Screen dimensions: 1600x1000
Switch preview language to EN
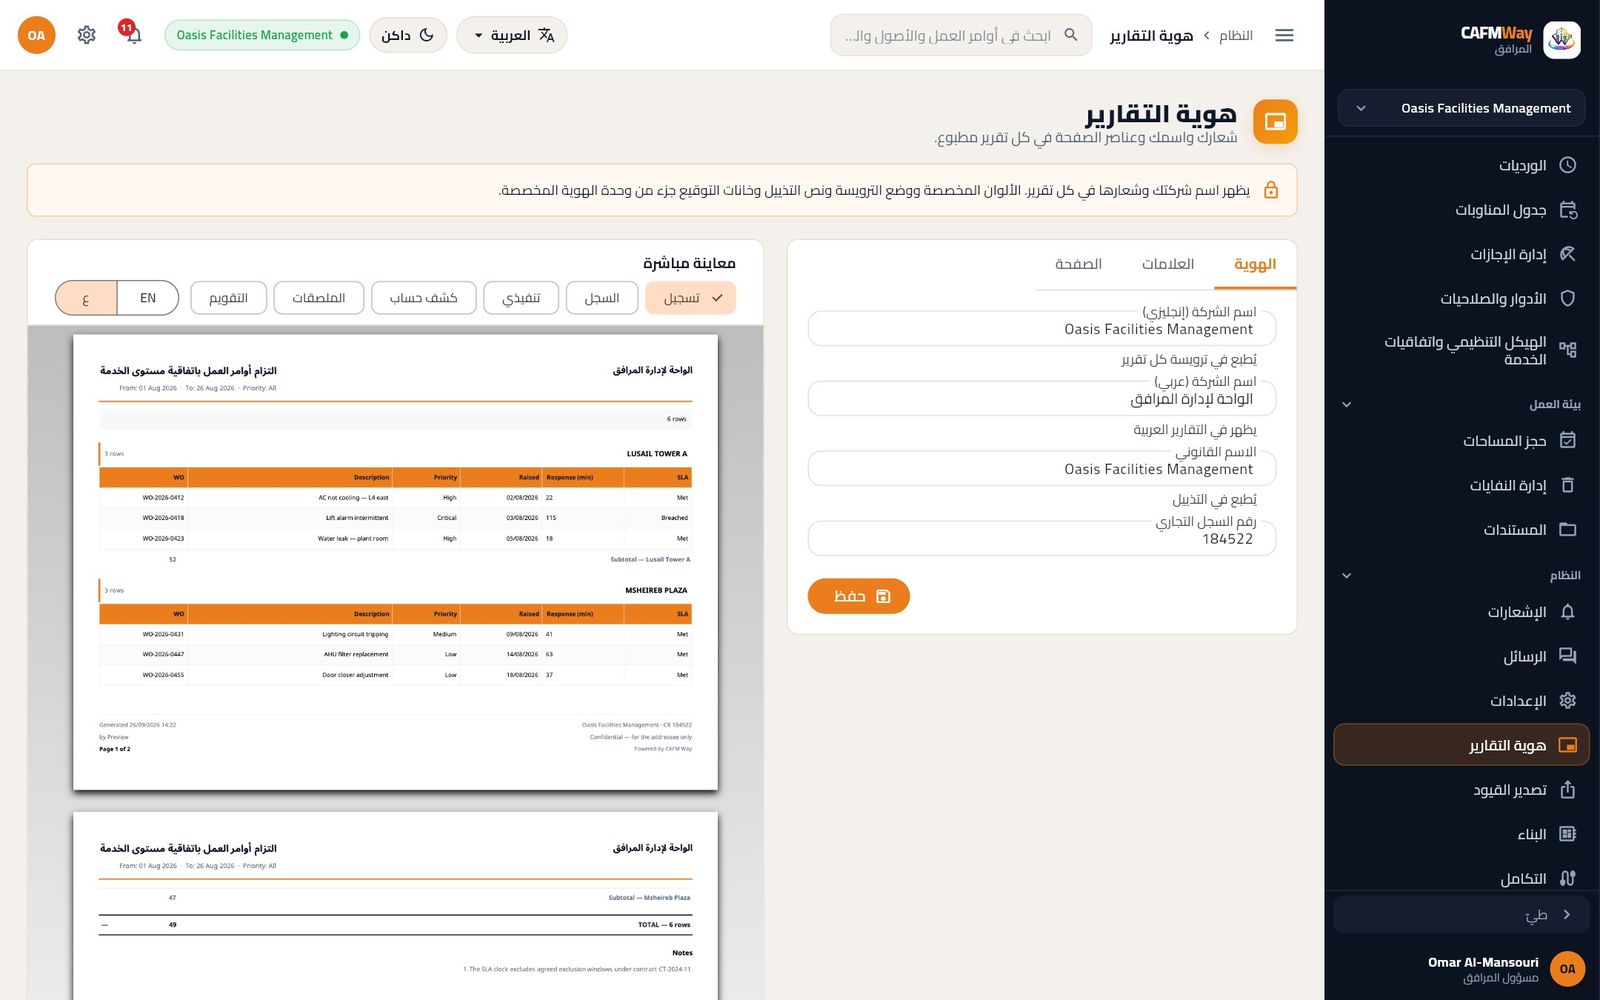(x=148, y=298)
